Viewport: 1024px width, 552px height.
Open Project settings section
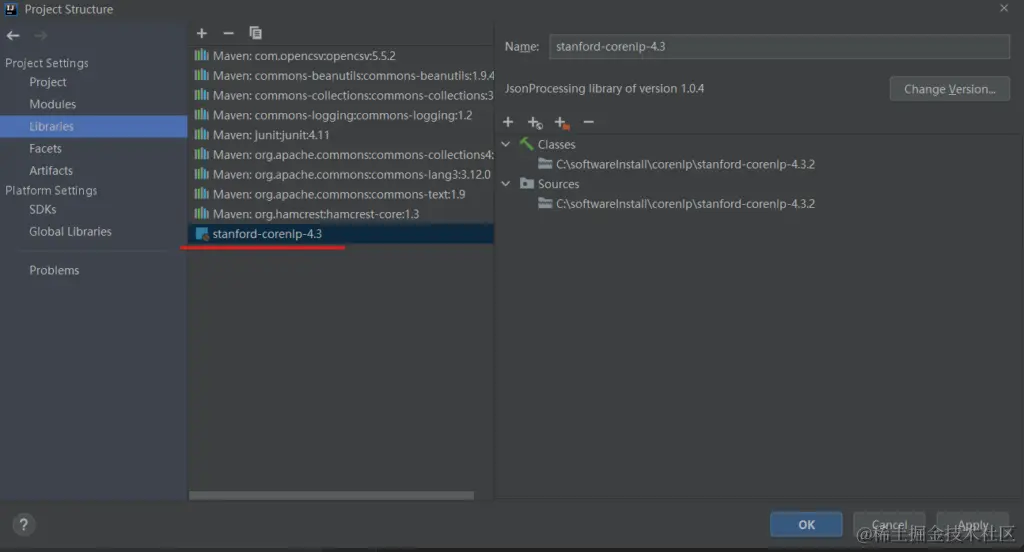click(48, 82)
